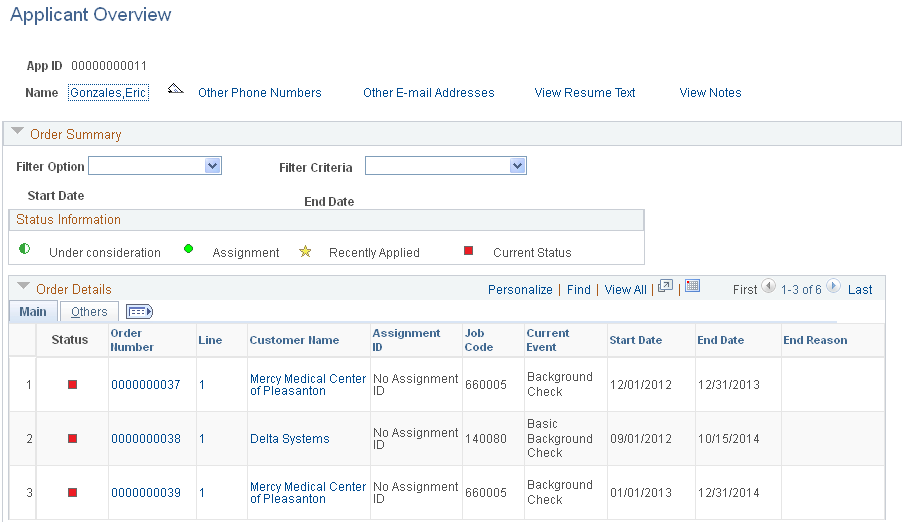Viewport: 902px width, 522px height.
Task: Click the Under consideration legend icon
Action: point(25,249)
